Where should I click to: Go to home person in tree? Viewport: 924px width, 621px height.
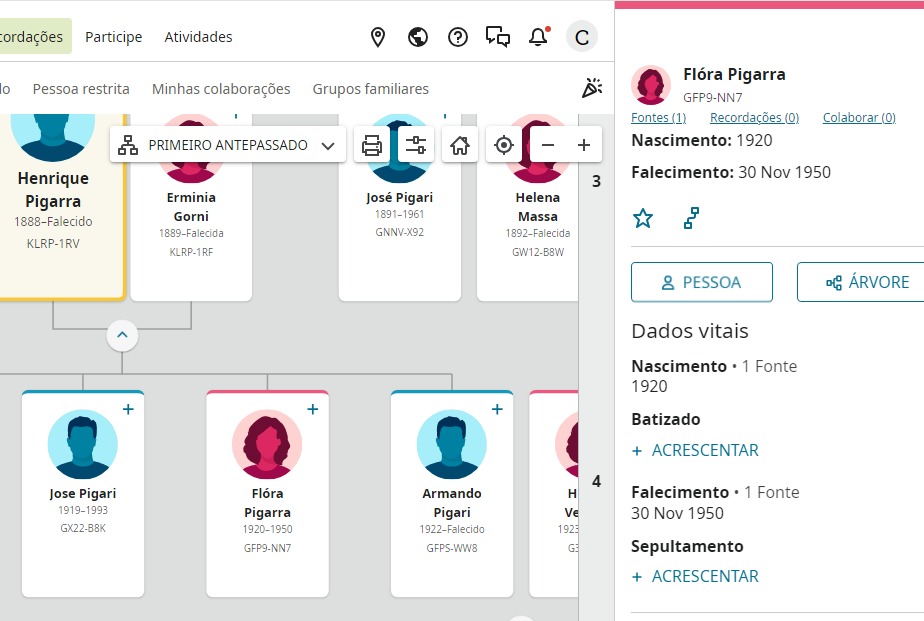click(x=460, y=145)
